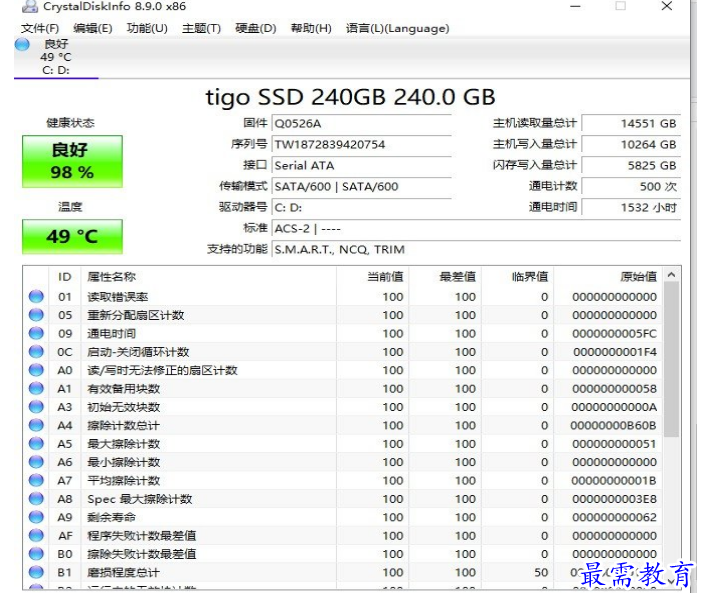This screenshot has height=606, width=702.
Task: Click the SMART list vertical scrollbar thumb
Action: coord(671,359)
